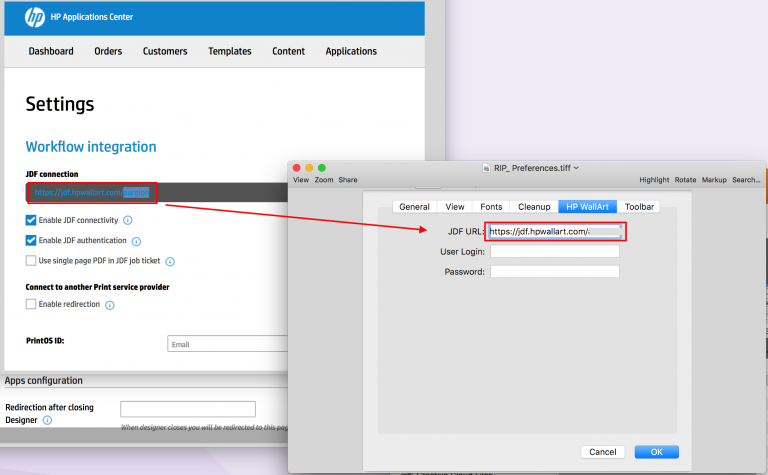Click Redirection after closing Designer field
This screenshot has width=768, height=475.
pyautogui.click(x=188, y=409)
